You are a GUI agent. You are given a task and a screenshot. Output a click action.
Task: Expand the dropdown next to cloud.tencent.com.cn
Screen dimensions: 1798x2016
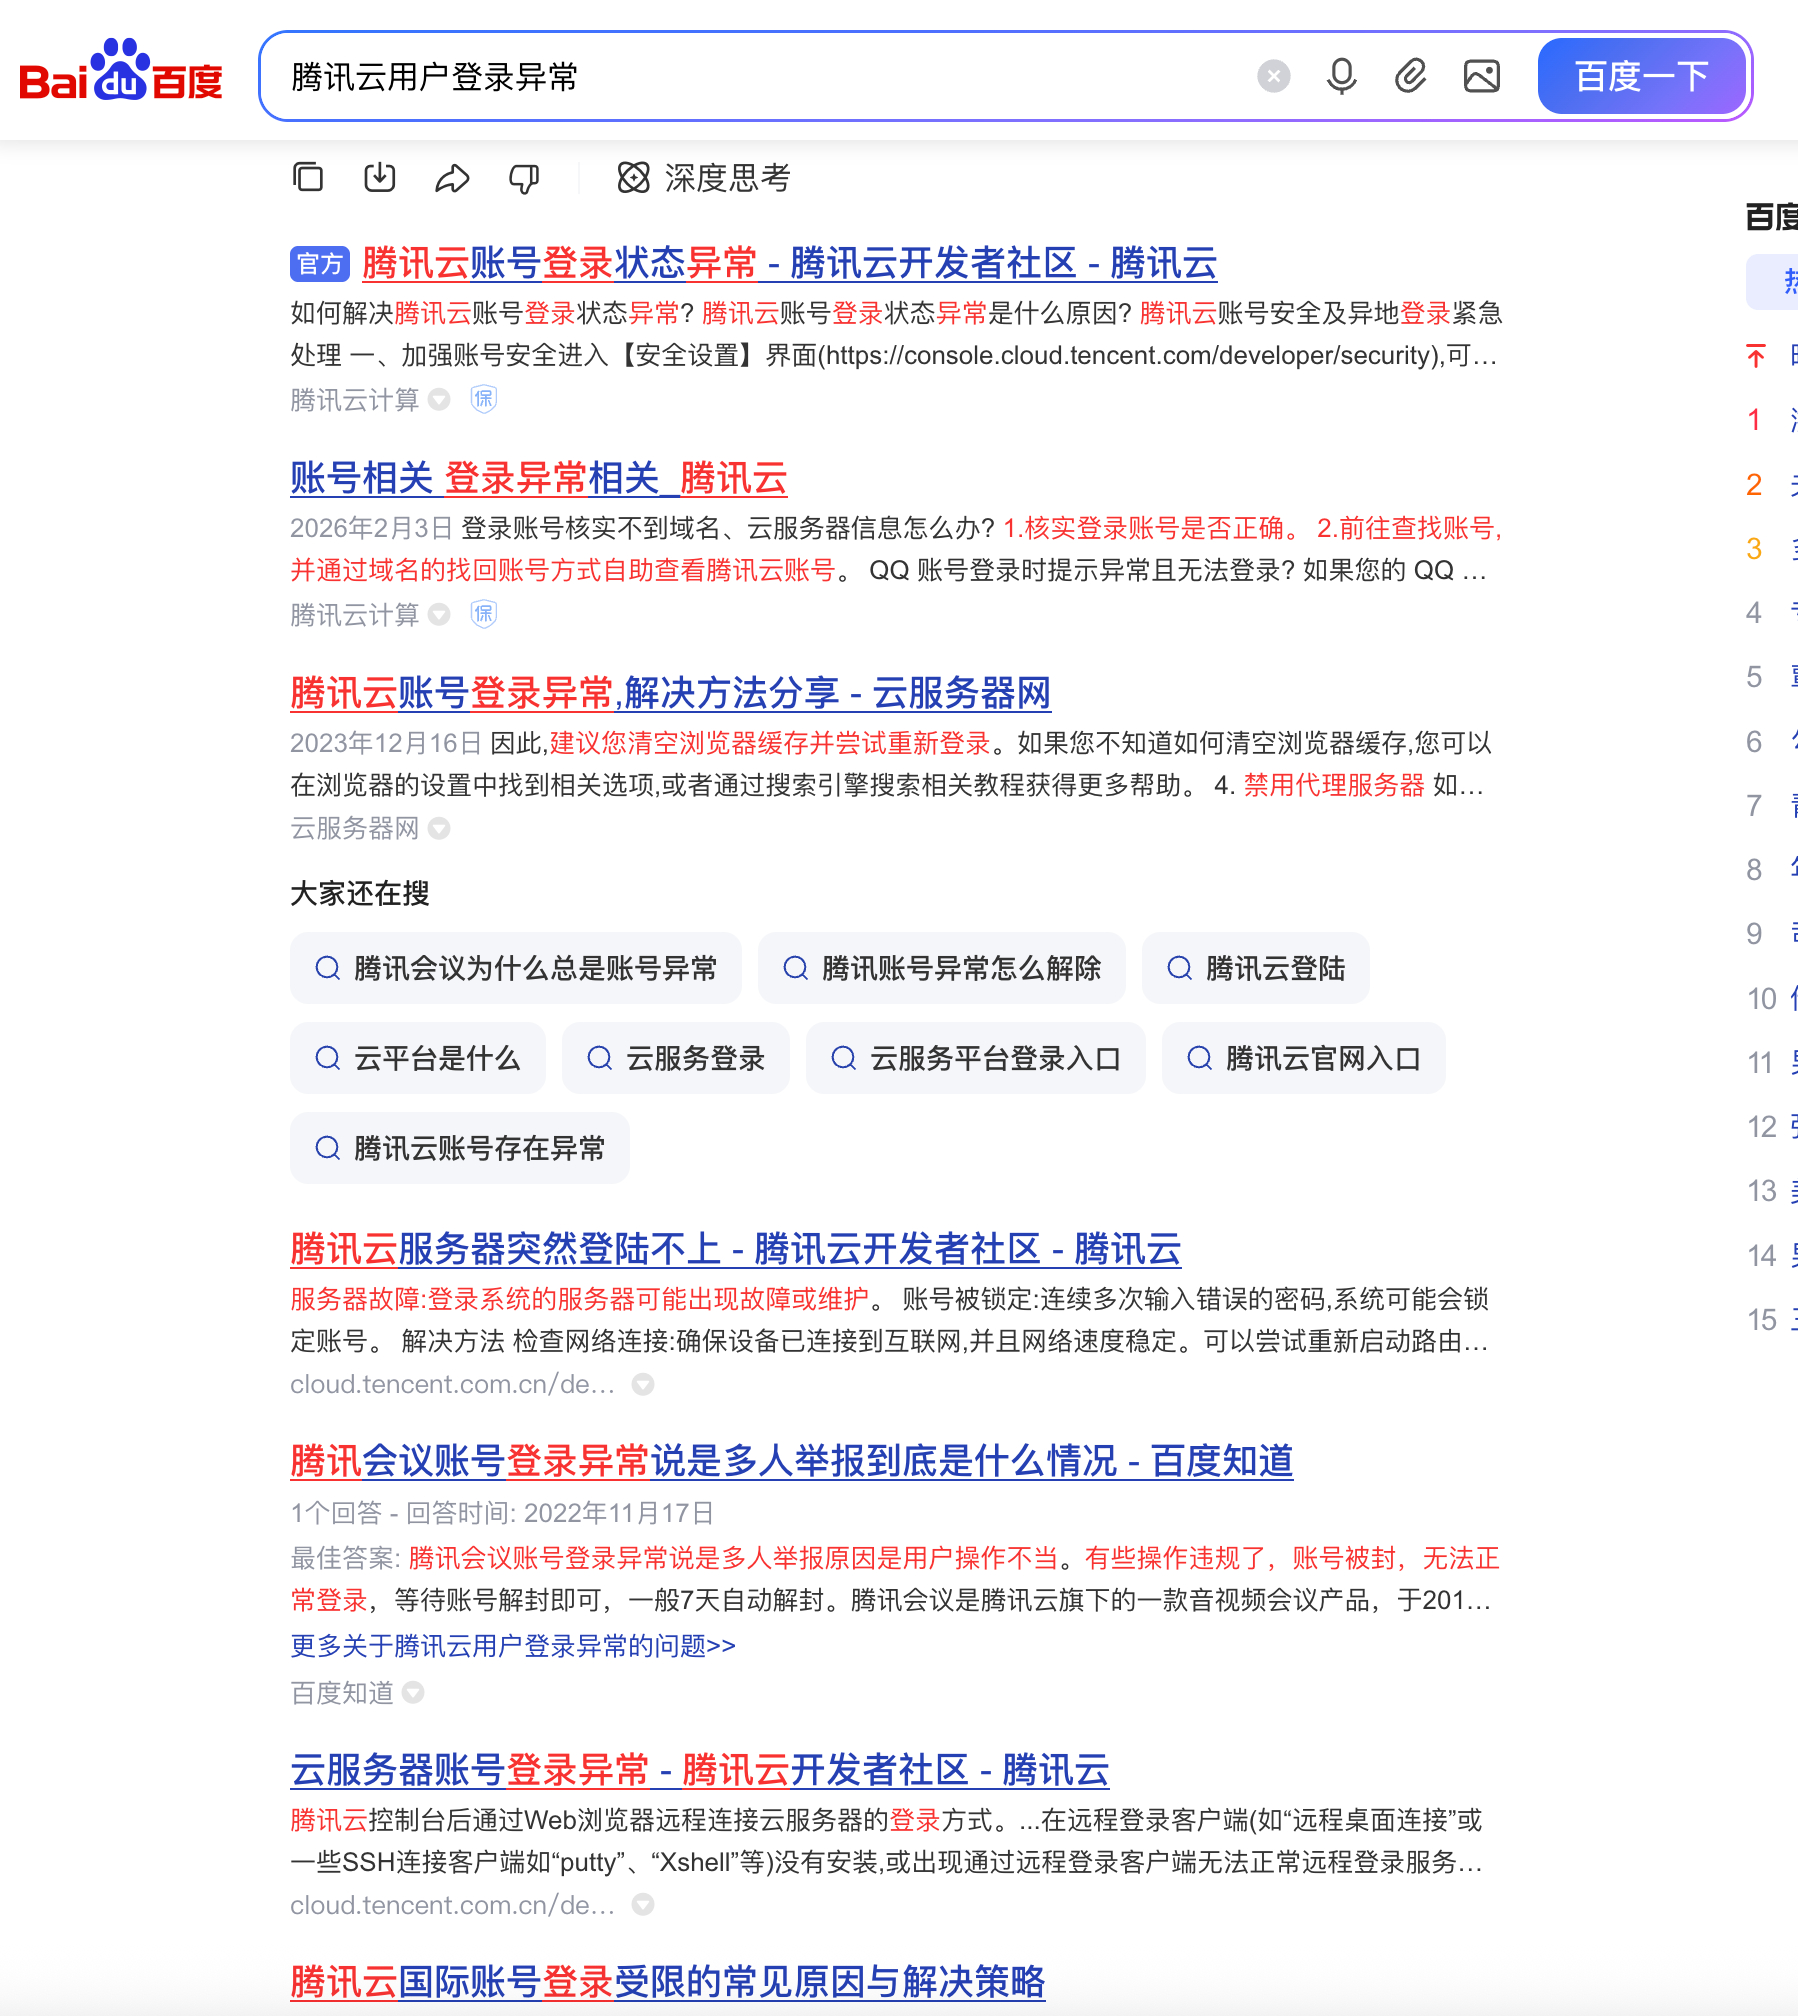(643, 1384)
